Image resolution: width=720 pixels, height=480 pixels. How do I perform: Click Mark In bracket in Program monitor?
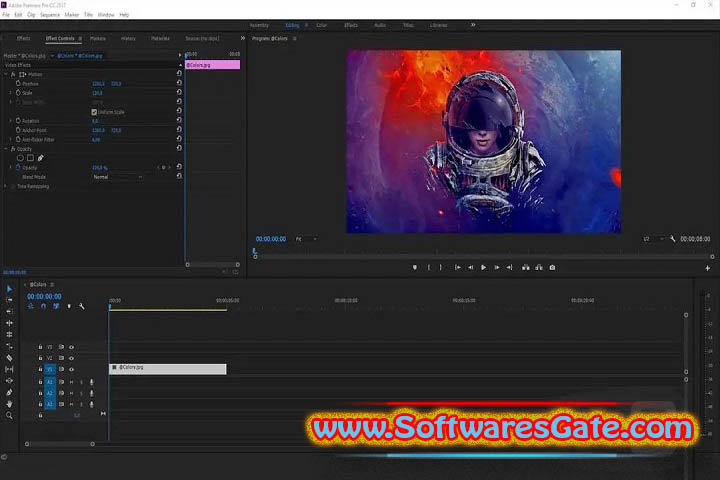[429, 267]
